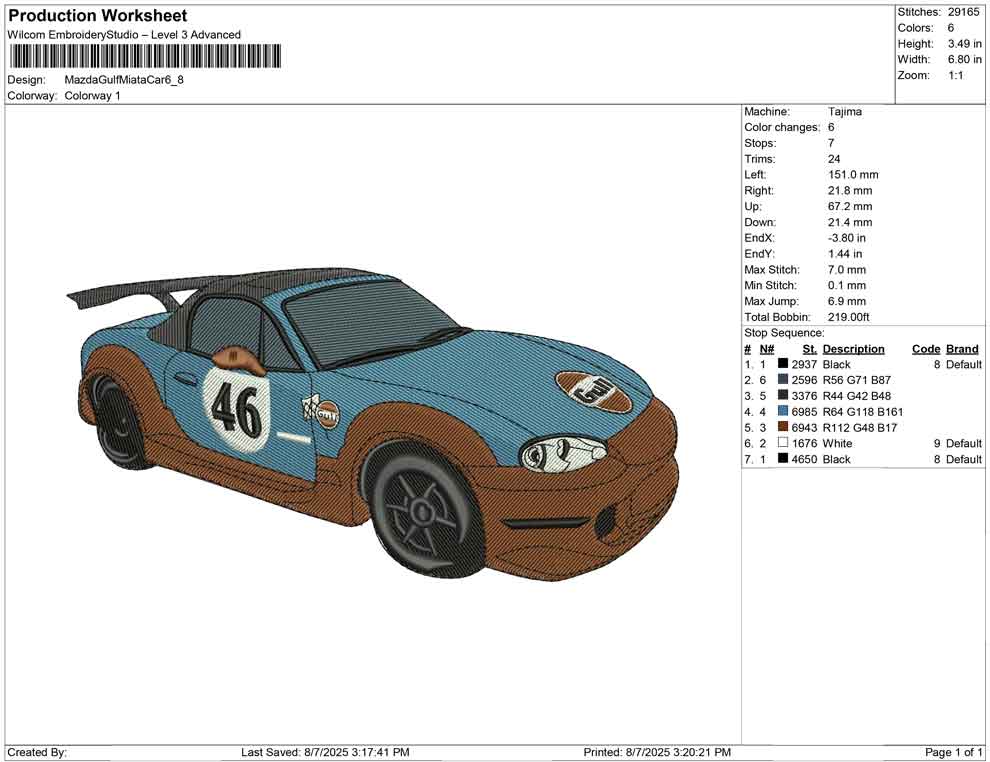
Task: Click the Width value 6.80 in
Action: [964, 59]
